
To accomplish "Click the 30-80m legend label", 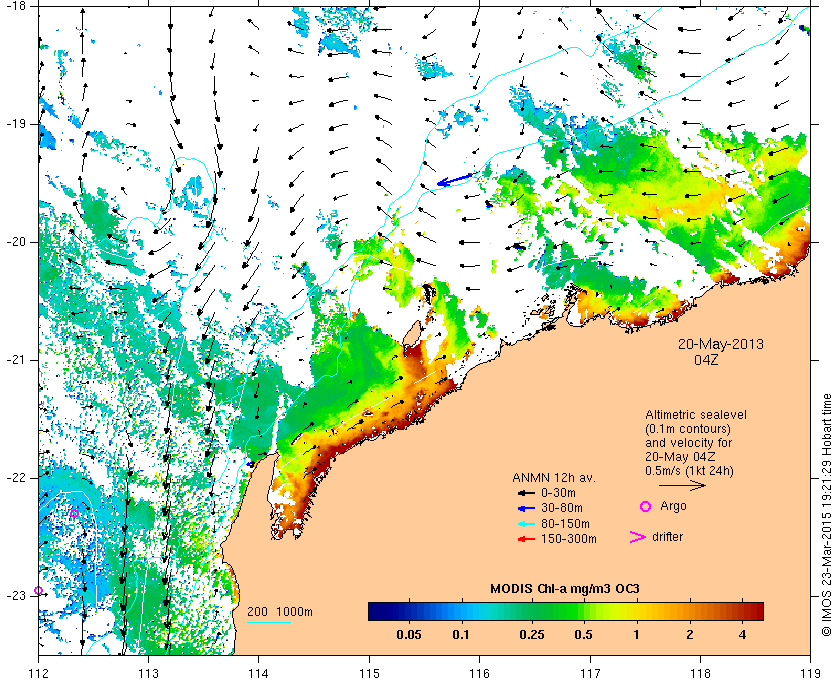I will click(561, 508).
